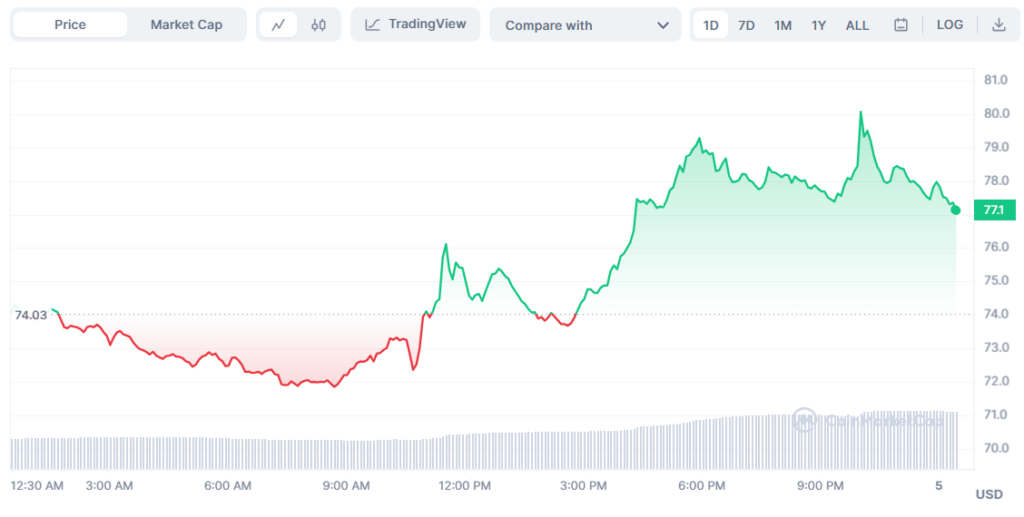
Task: Switch to candlestick chart icon
Action: 319,25
